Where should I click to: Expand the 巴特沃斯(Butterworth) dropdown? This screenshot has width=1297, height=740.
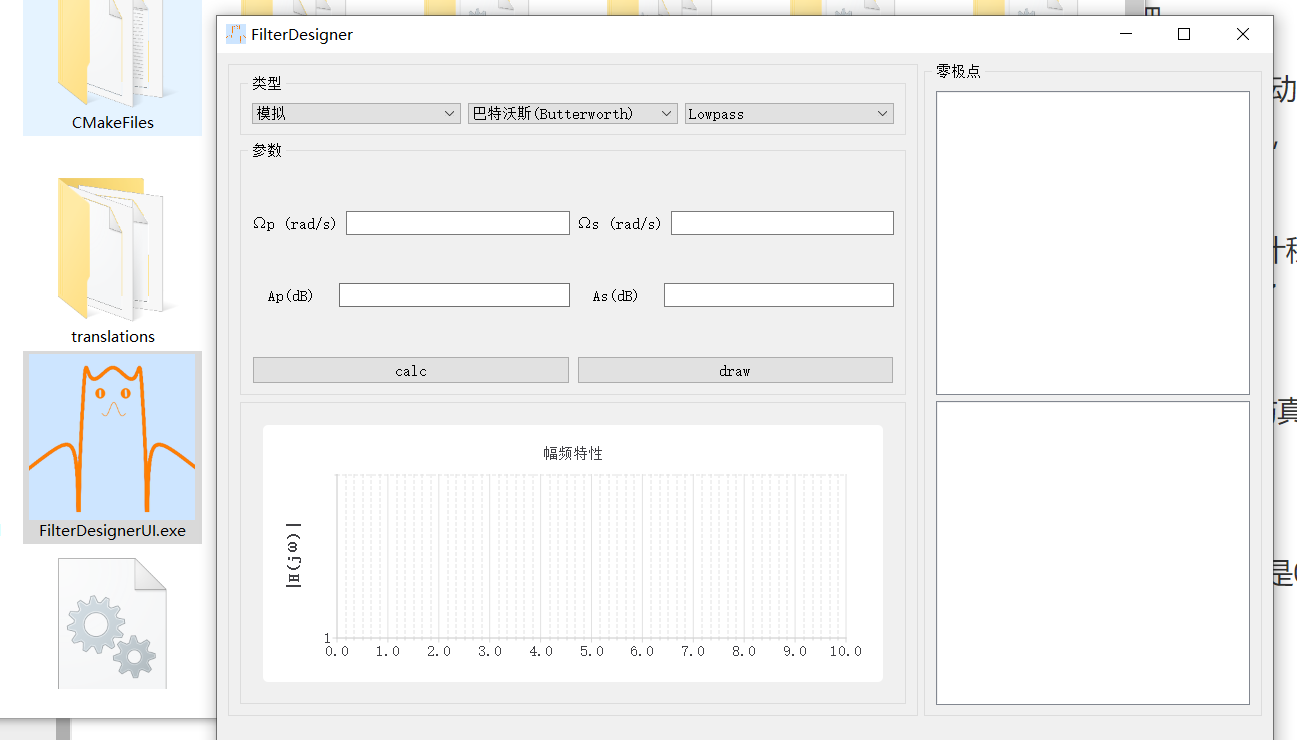click(573, 114)
